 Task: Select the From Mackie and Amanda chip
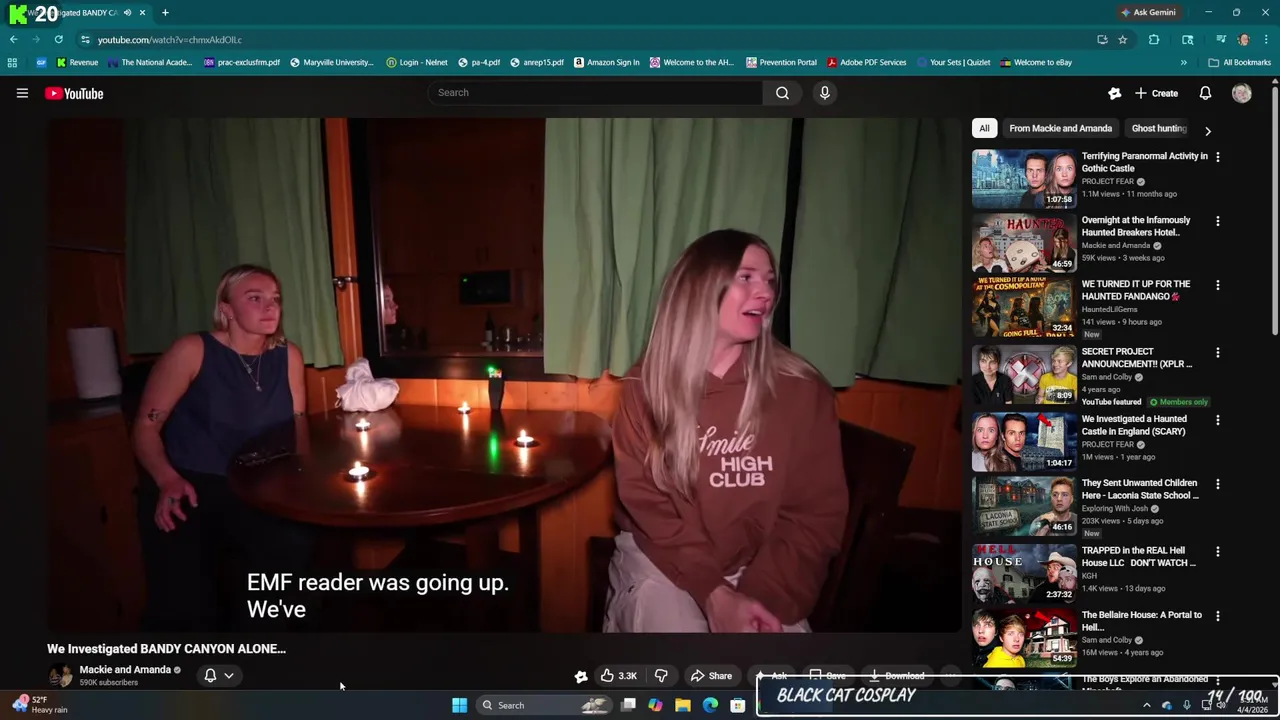tap(1060, 128)
